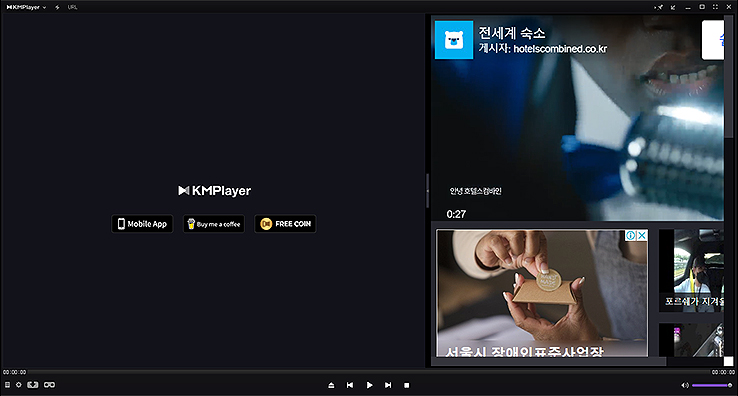Click the 안녕 호텔스컴바인 caption in ad

coord(475,191)
